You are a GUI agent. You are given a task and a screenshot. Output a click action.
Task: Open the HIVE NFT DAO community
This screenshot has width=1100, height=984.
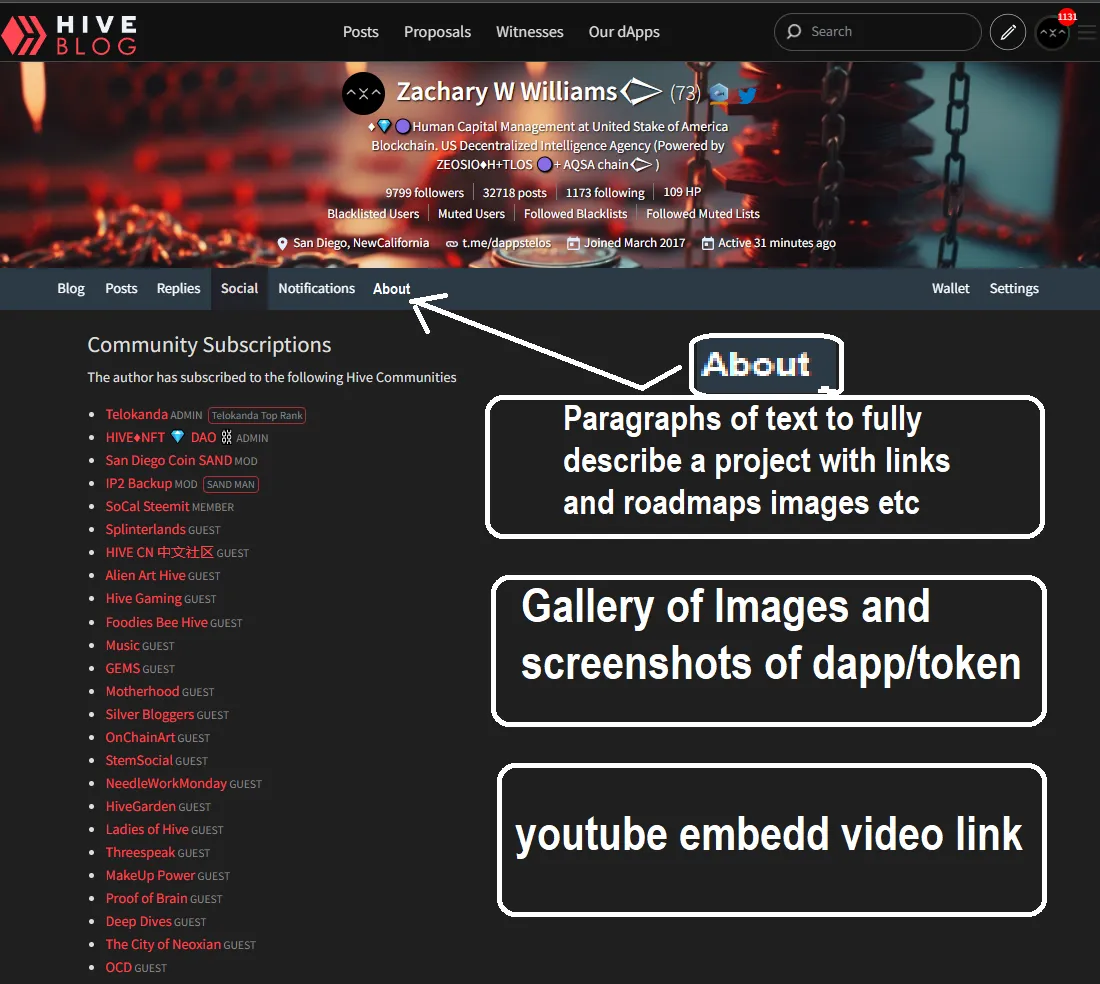point(168,438)
